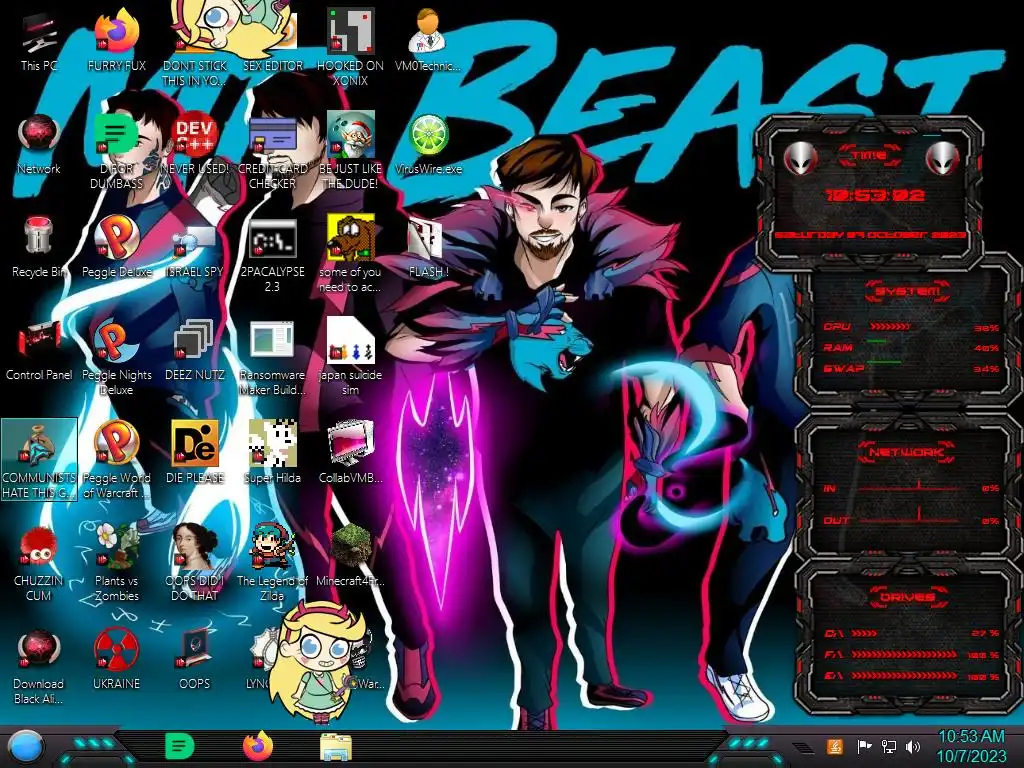Click the F:\ drive usage bar
Image resolution: width=1024 pixels, height=768 pixels.
click(904, 654)
